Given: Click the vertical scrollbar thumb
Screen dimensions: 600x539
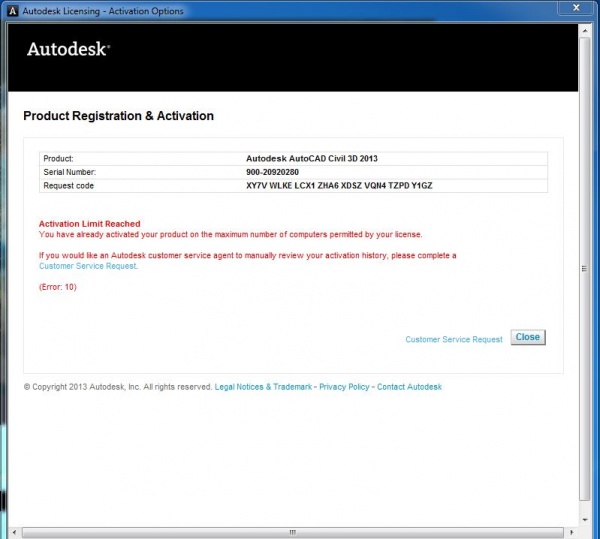Looking at the screenshot, I should [x=585, y=269].
